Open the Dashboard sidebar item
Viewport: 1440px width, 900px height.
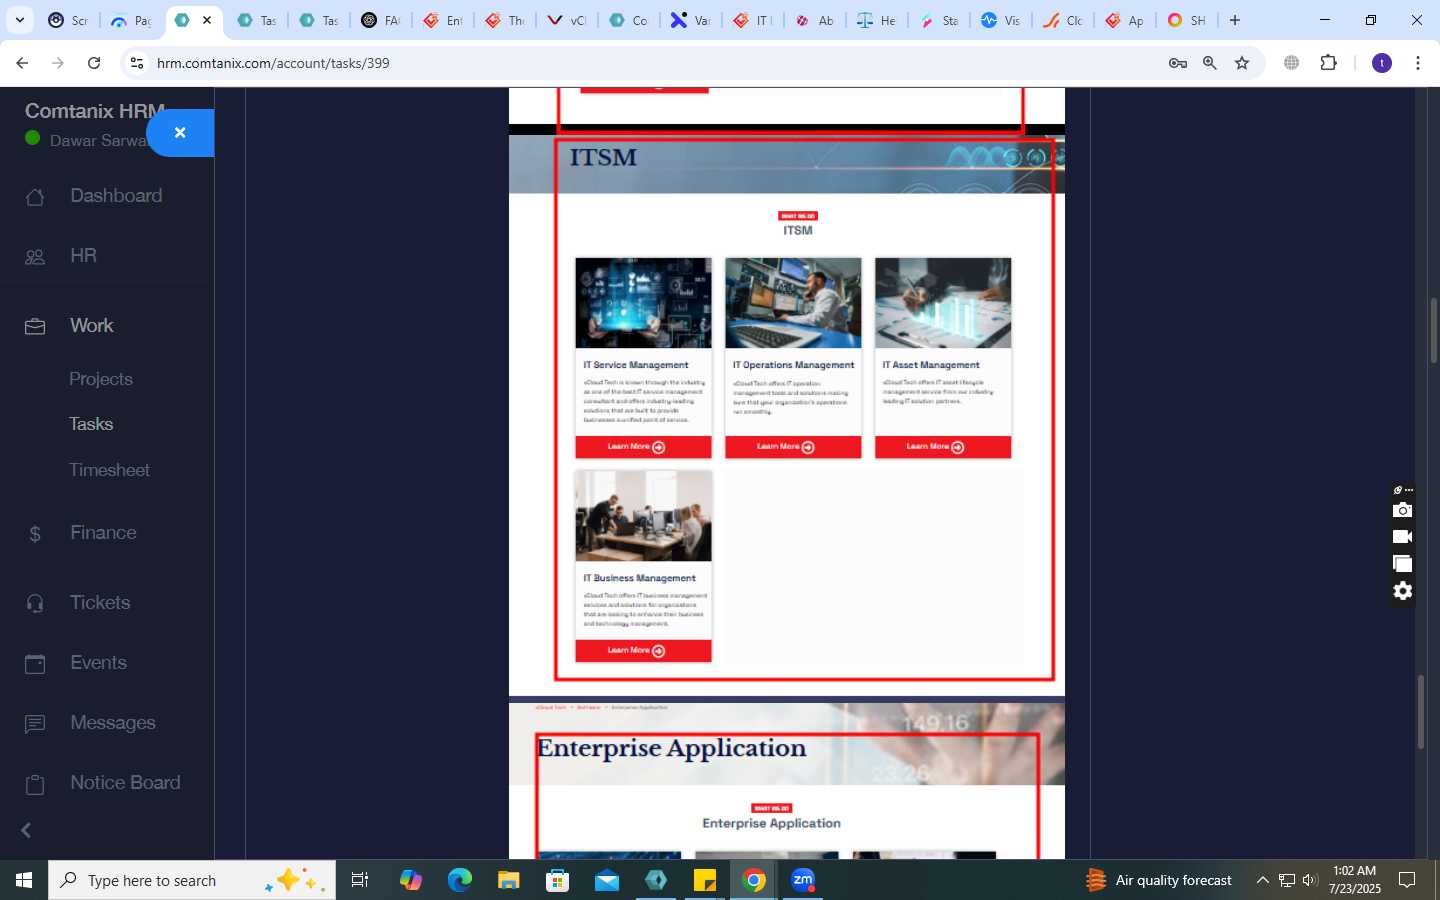coord(116,196)
